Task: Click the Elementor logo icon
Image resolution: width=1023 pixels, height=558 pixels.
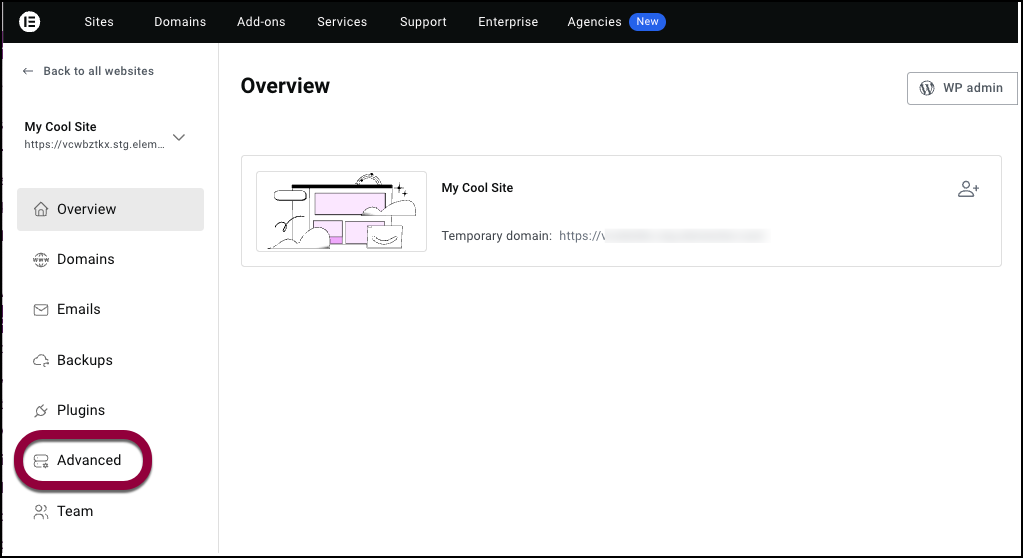Action: pos(30,21)
